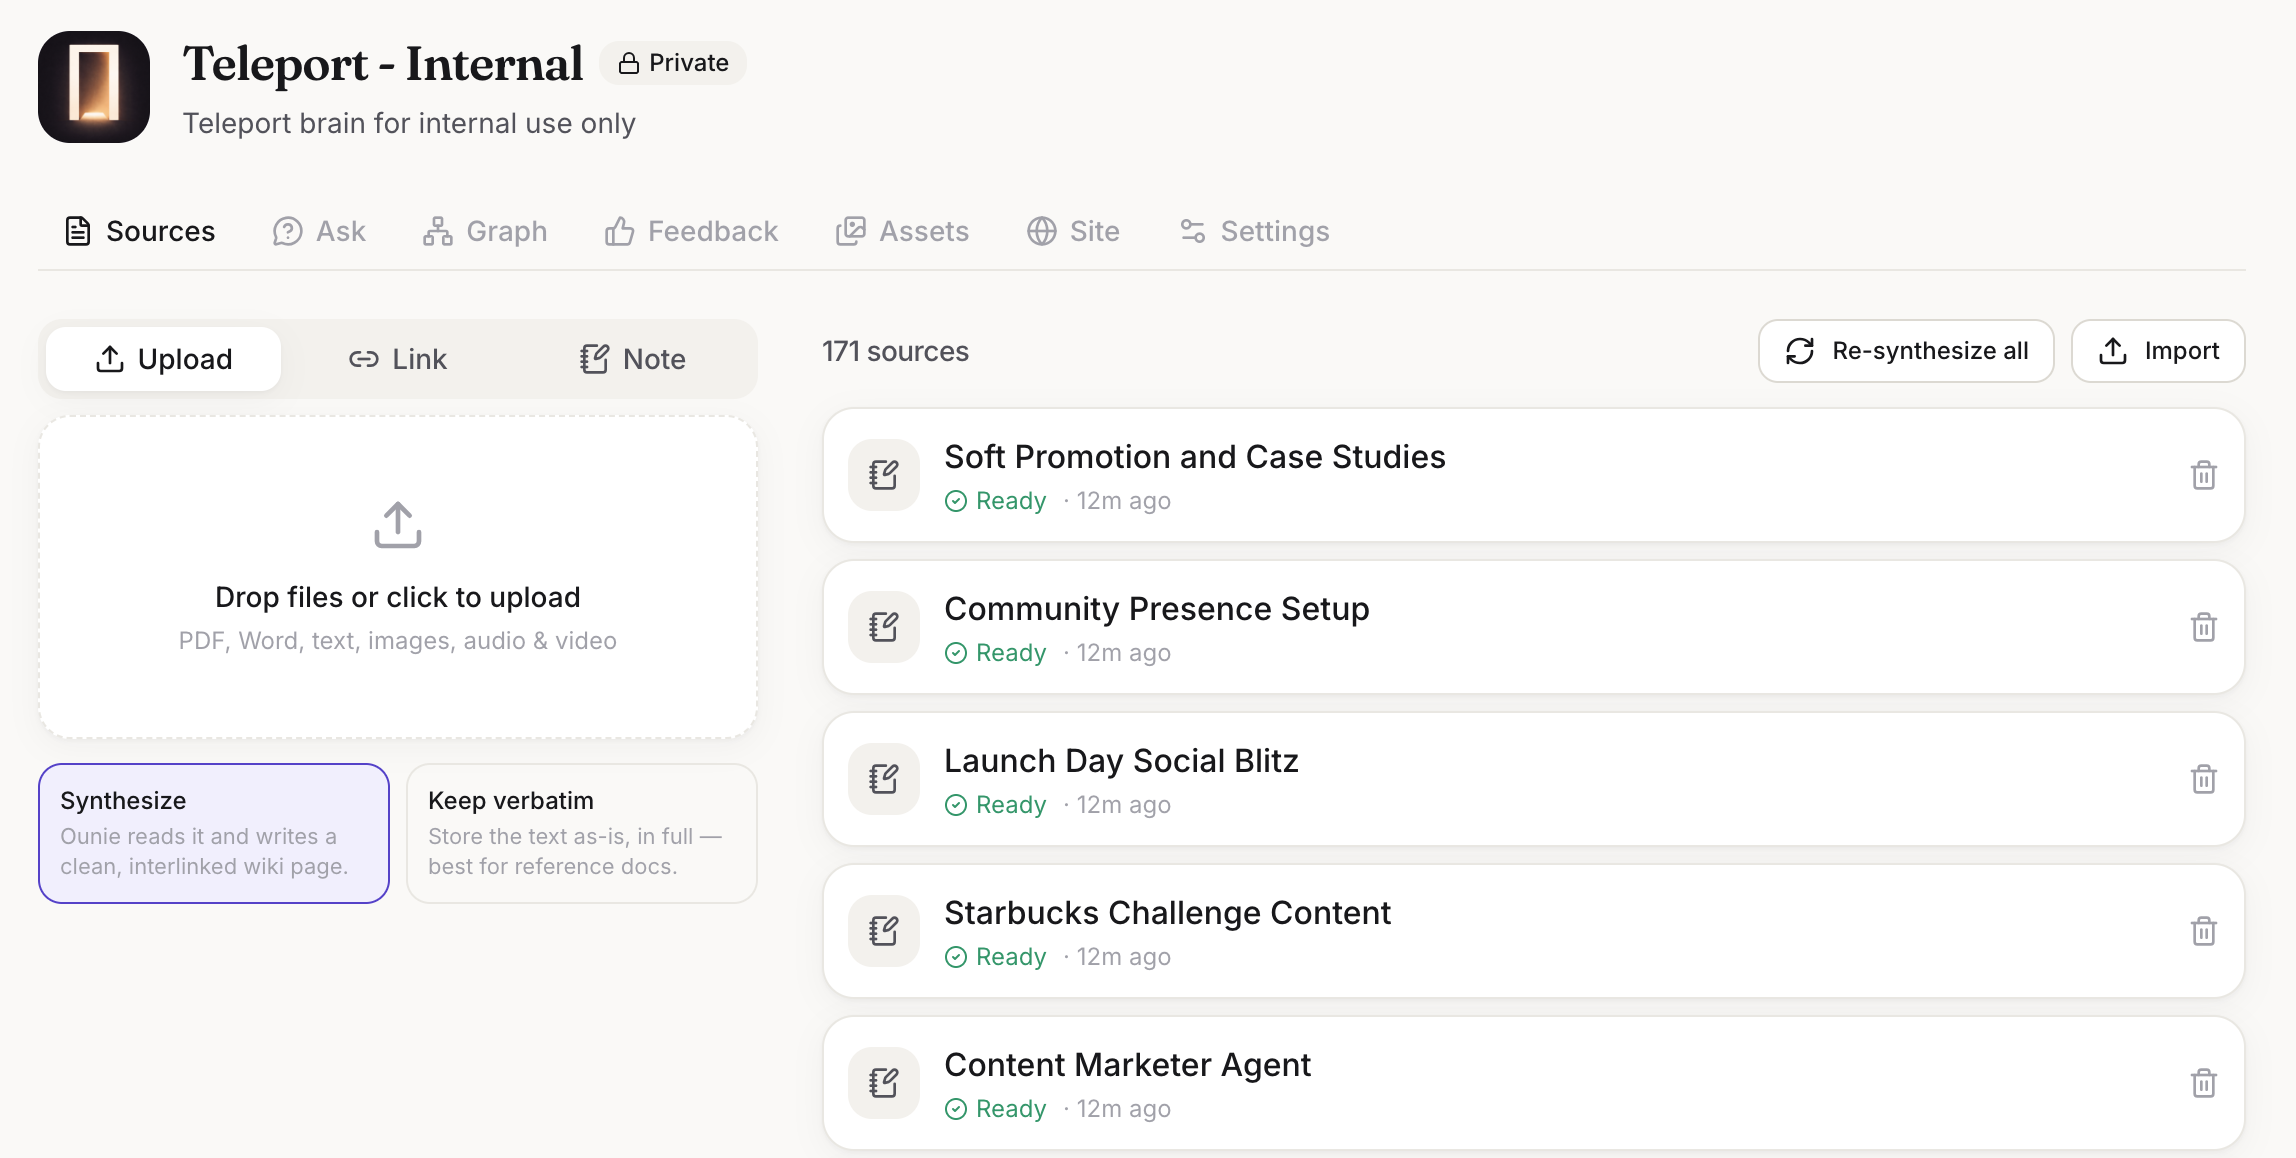Click Ready status of Content Marketer Agent
Viewport: 2296px width, 1158px height.
pyautogui.click(x=996, y=1109)
